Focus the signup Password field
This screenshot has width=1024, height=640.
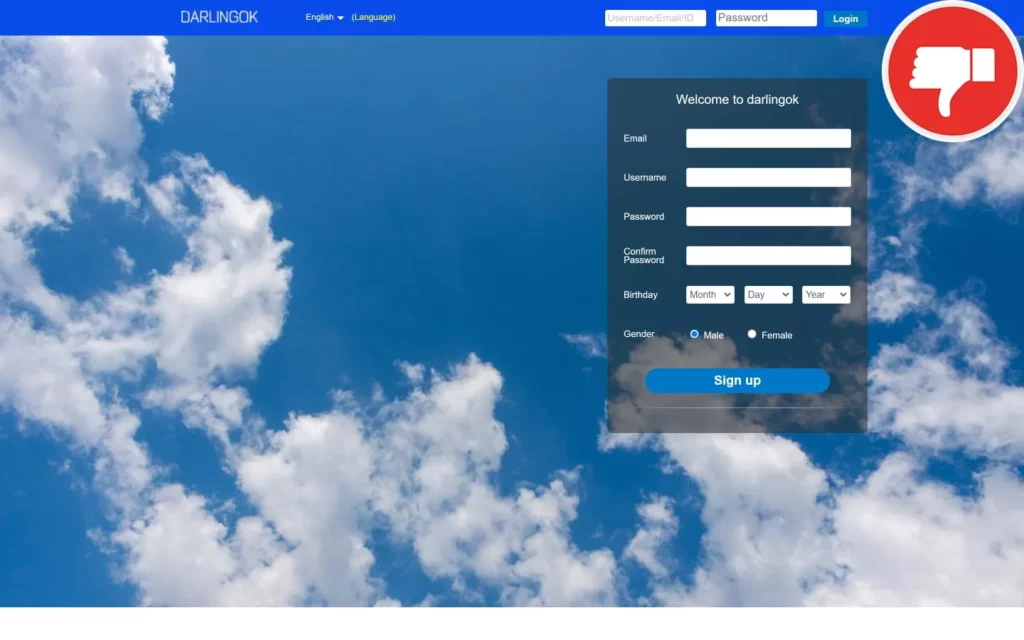point(768,216)
